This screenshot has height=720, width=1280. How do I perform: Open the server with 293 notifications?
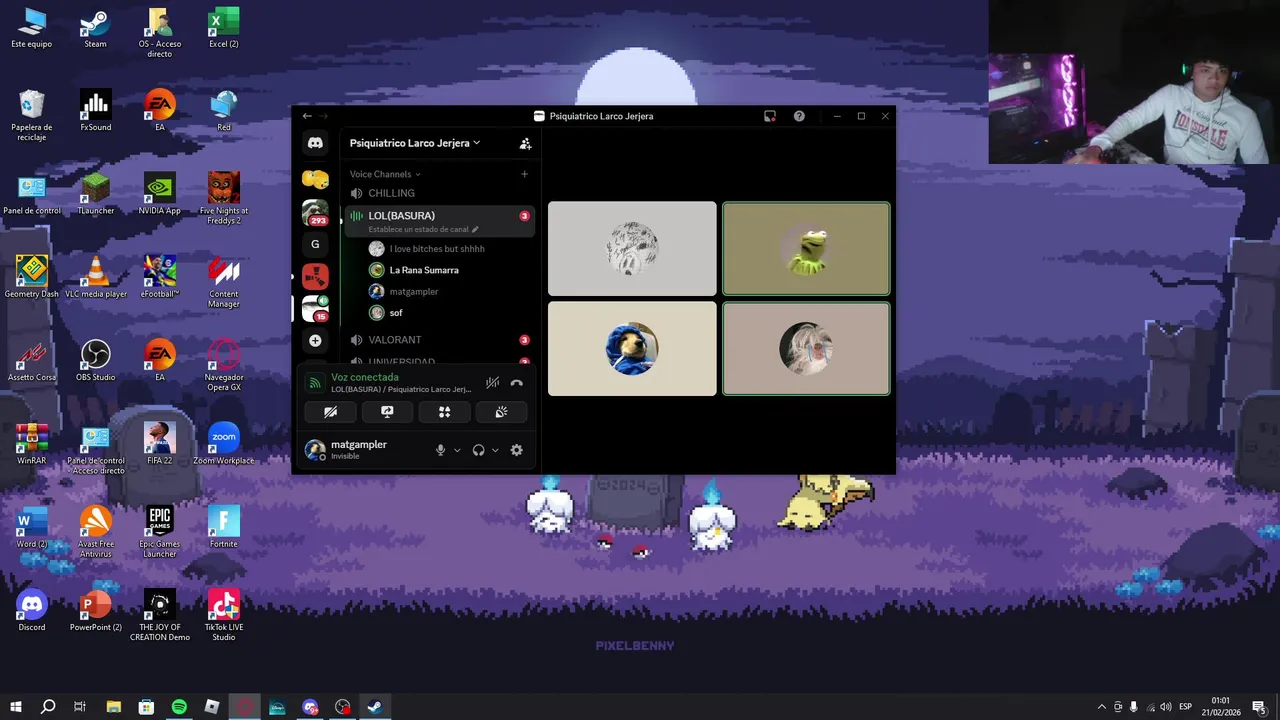coord(315,212)
